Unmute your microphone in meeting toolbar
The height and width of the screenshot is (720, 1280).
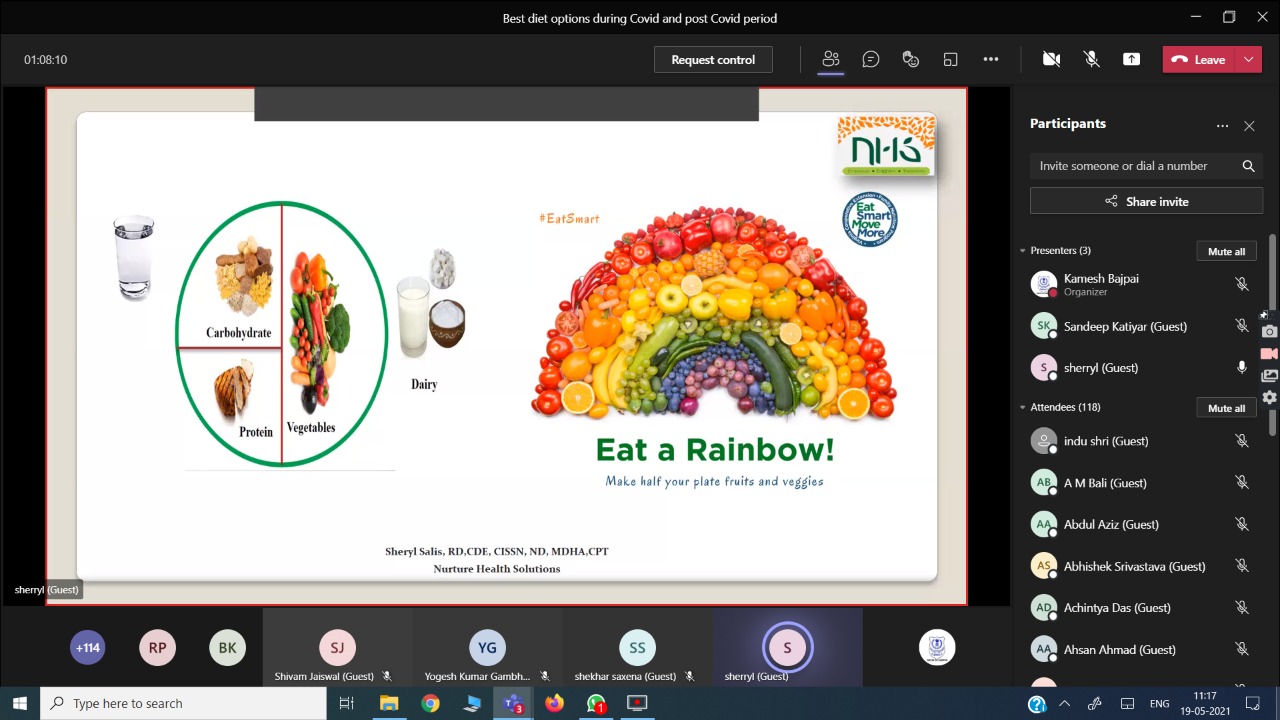click(x=1092, y=59)
